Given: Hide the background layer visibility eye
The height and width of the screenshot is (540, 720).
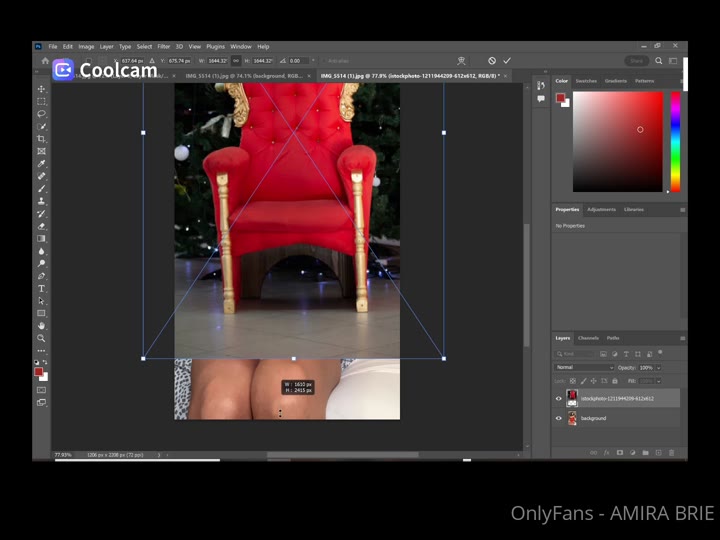Looking at the screenshot, I should pos(559,418).
